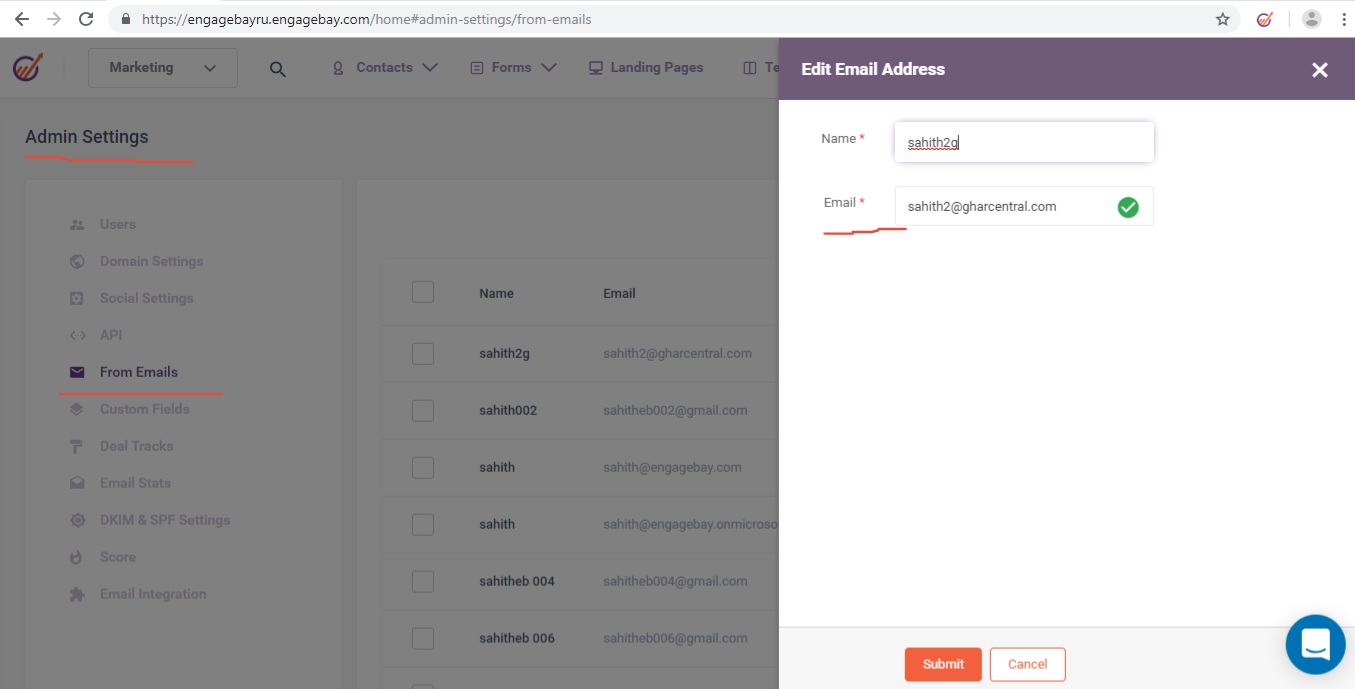Expand the Contacts menu

click(385, 68)
